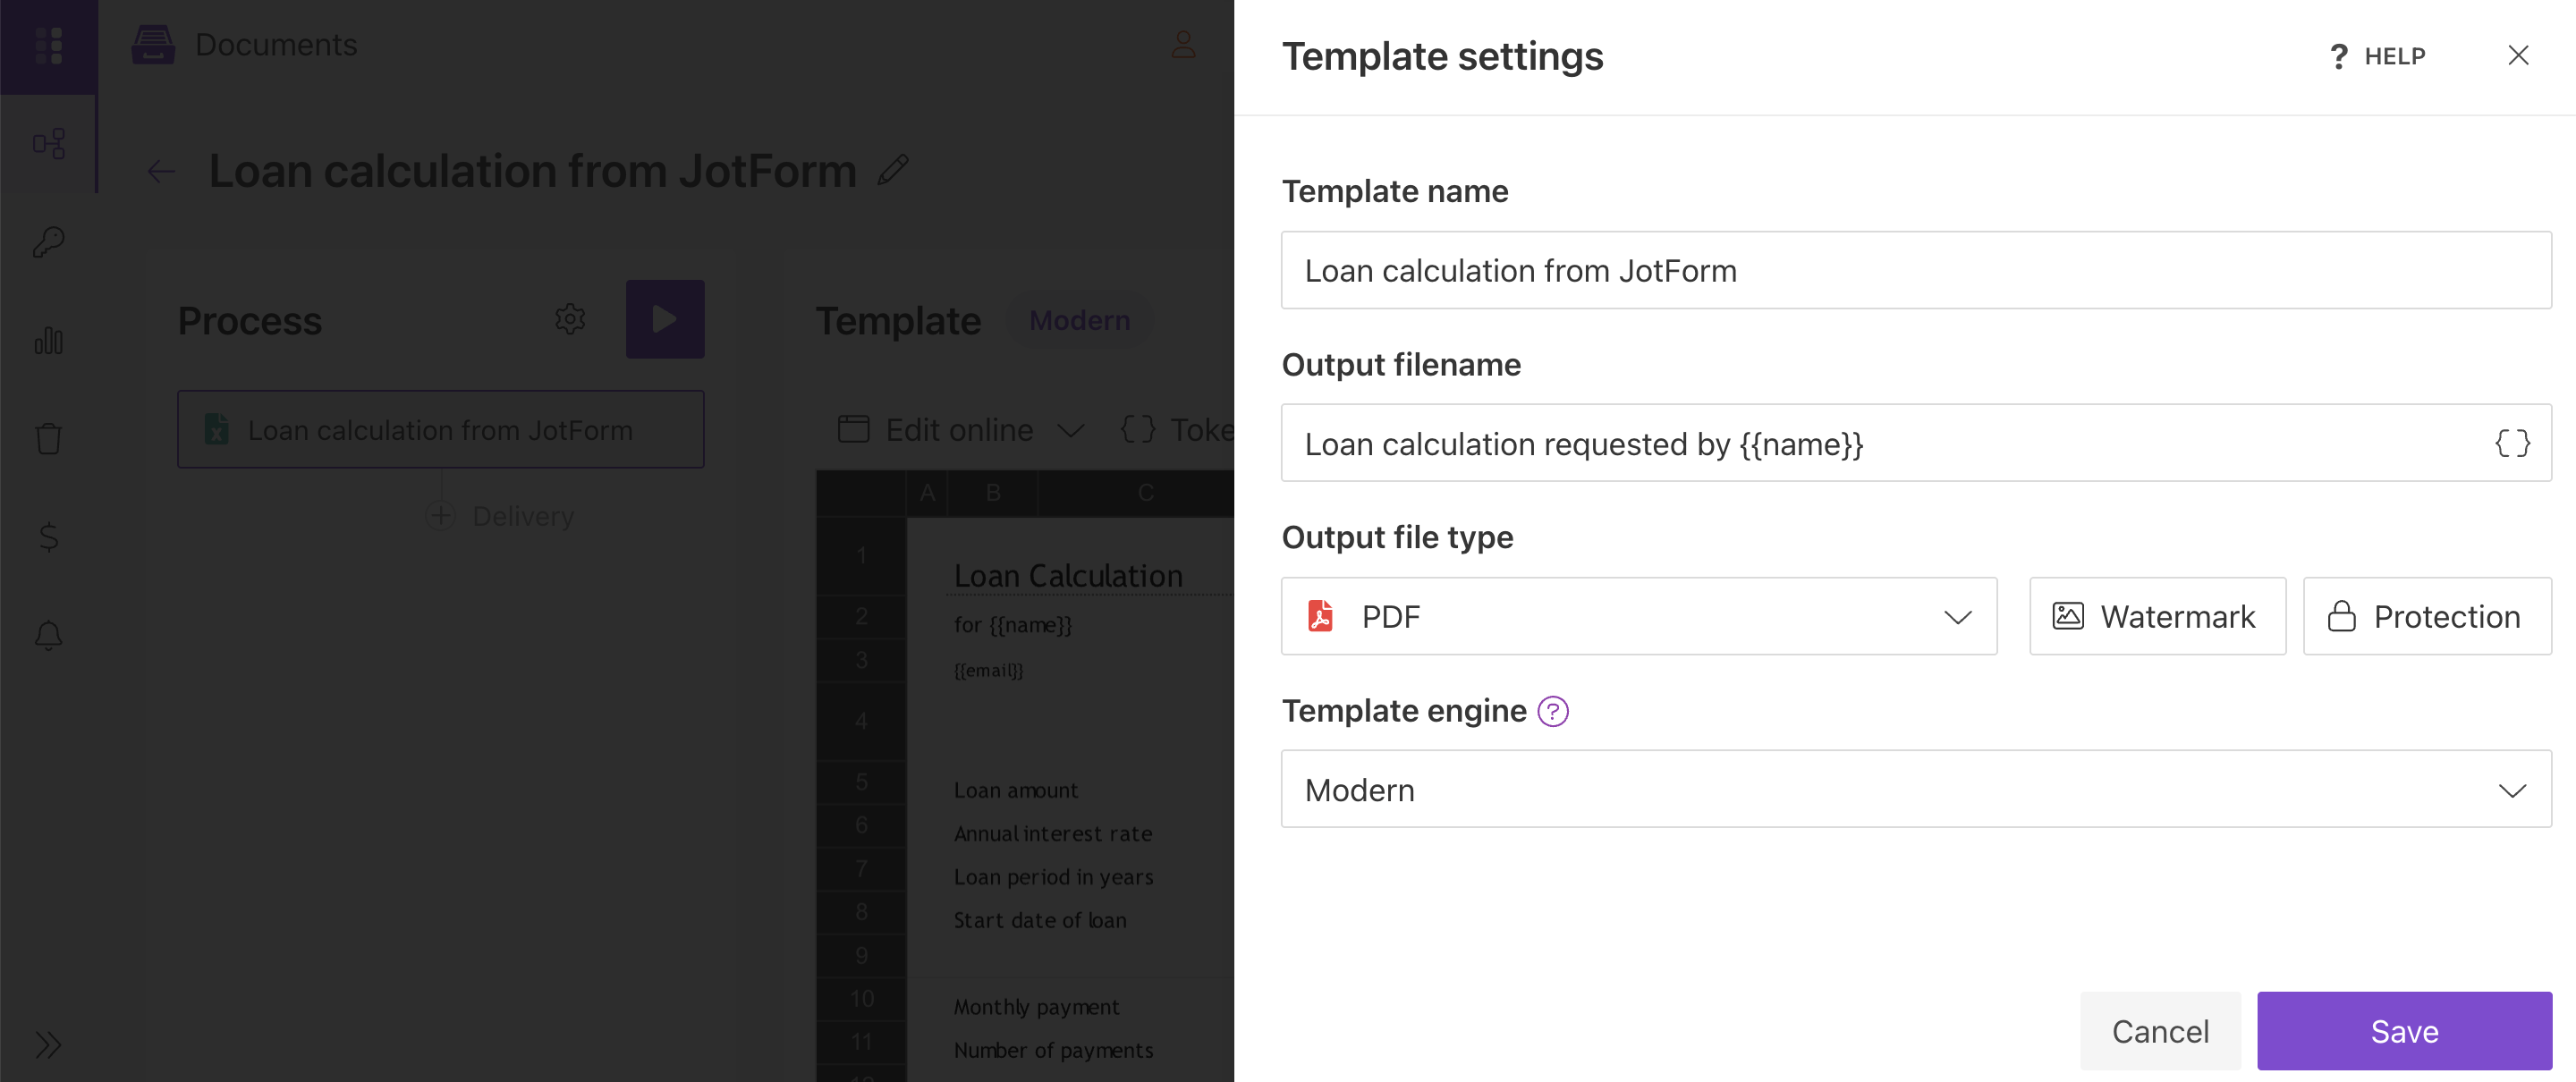Show Template engine help tooltip
Screen dimensions: 2576x1082
(1552, 712)
